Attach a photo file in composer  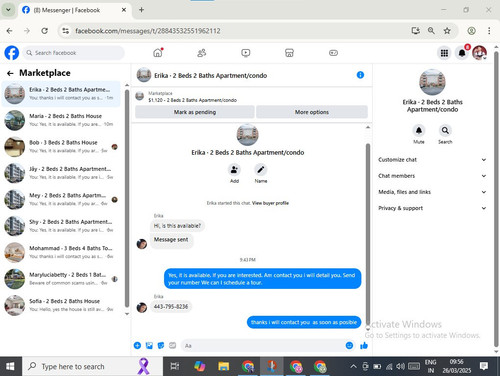coord(149,345)
